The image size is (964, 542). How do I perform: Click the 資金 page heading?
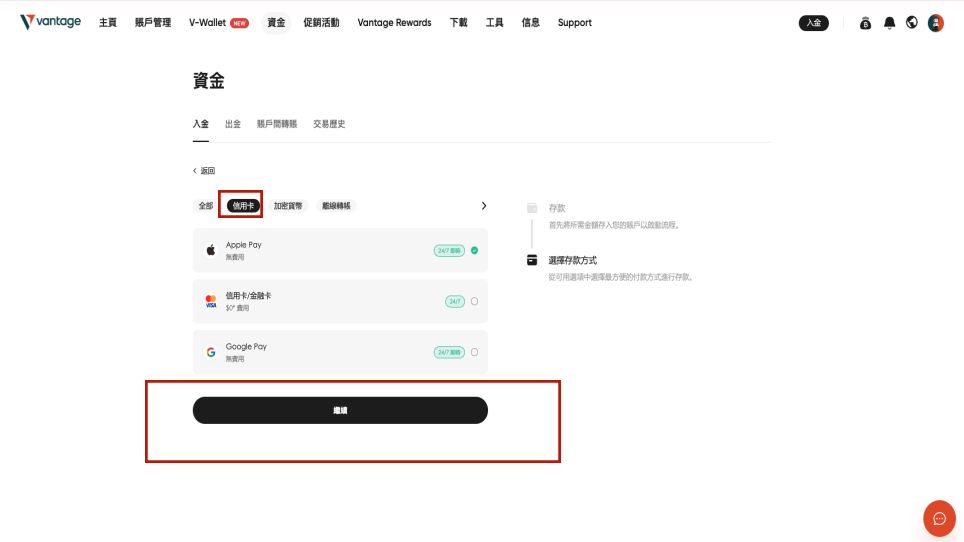[208, 81]
